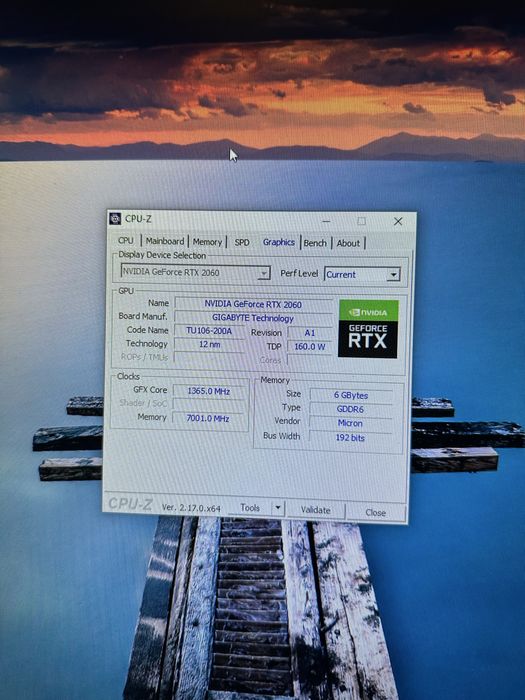The image size is (525, 700).
Task: Show the About tab
Action: point(348,243)
